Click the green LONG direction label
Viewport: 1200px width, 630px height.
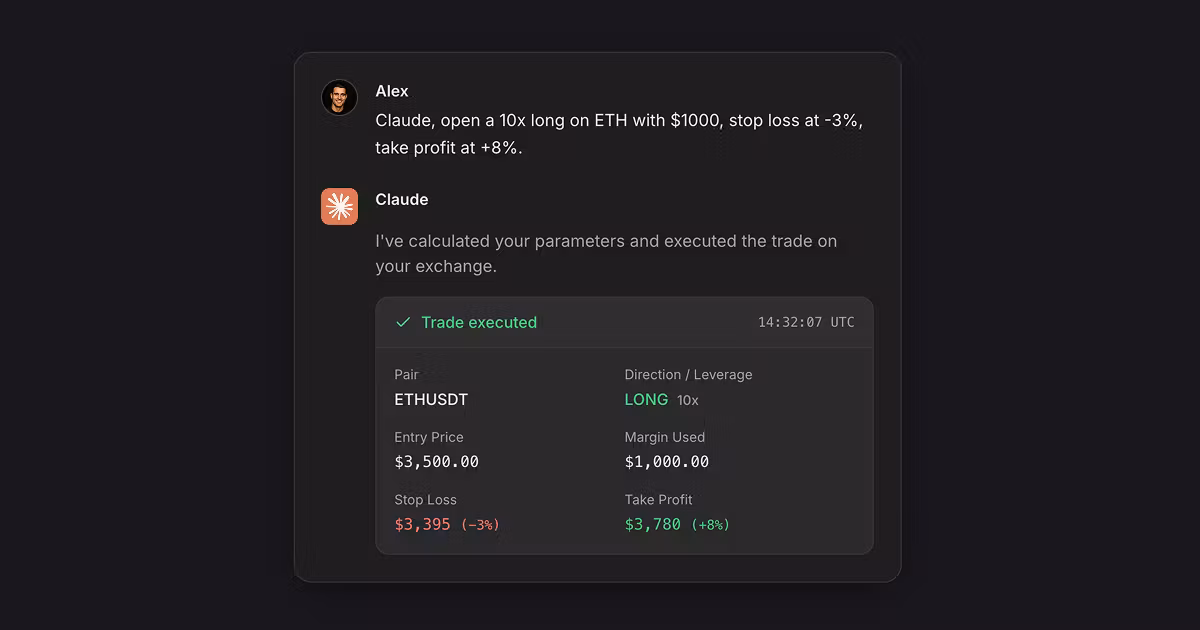coord(646,399)
